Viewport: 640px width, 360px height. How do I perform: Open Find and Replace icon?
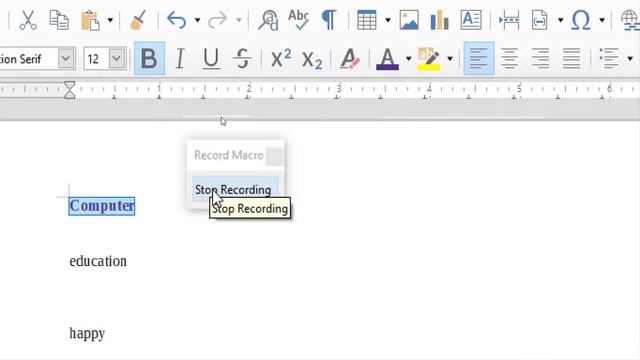coord(268,20)
